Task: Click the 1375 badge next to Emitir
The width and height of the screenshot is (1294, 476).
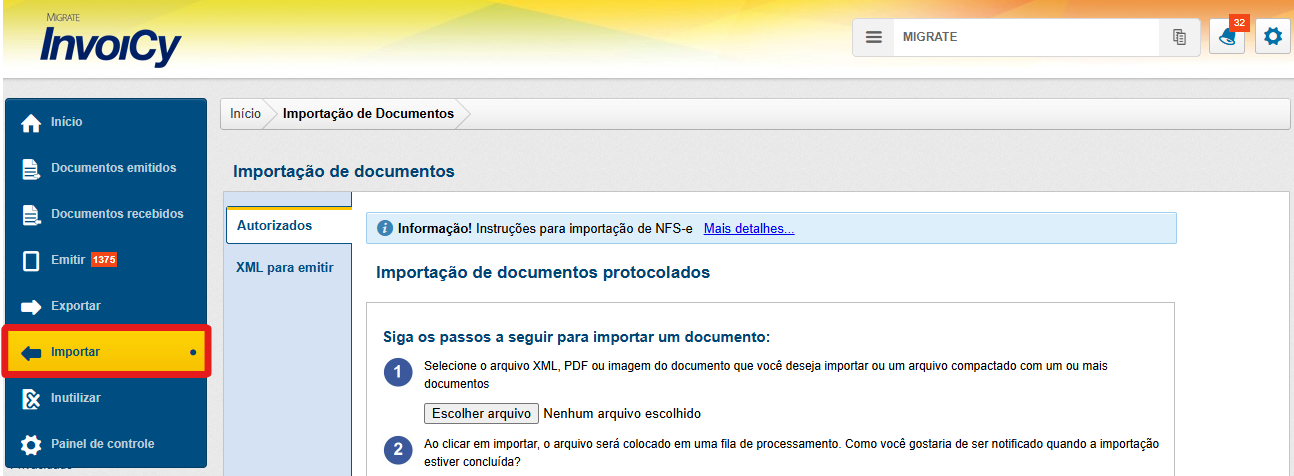Action: [x=104, y=260]
